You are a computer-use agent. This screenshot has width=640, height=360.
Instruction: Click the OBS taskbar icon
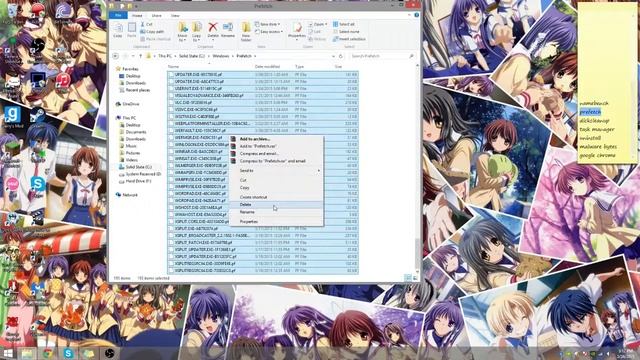(x=109, y=353)
